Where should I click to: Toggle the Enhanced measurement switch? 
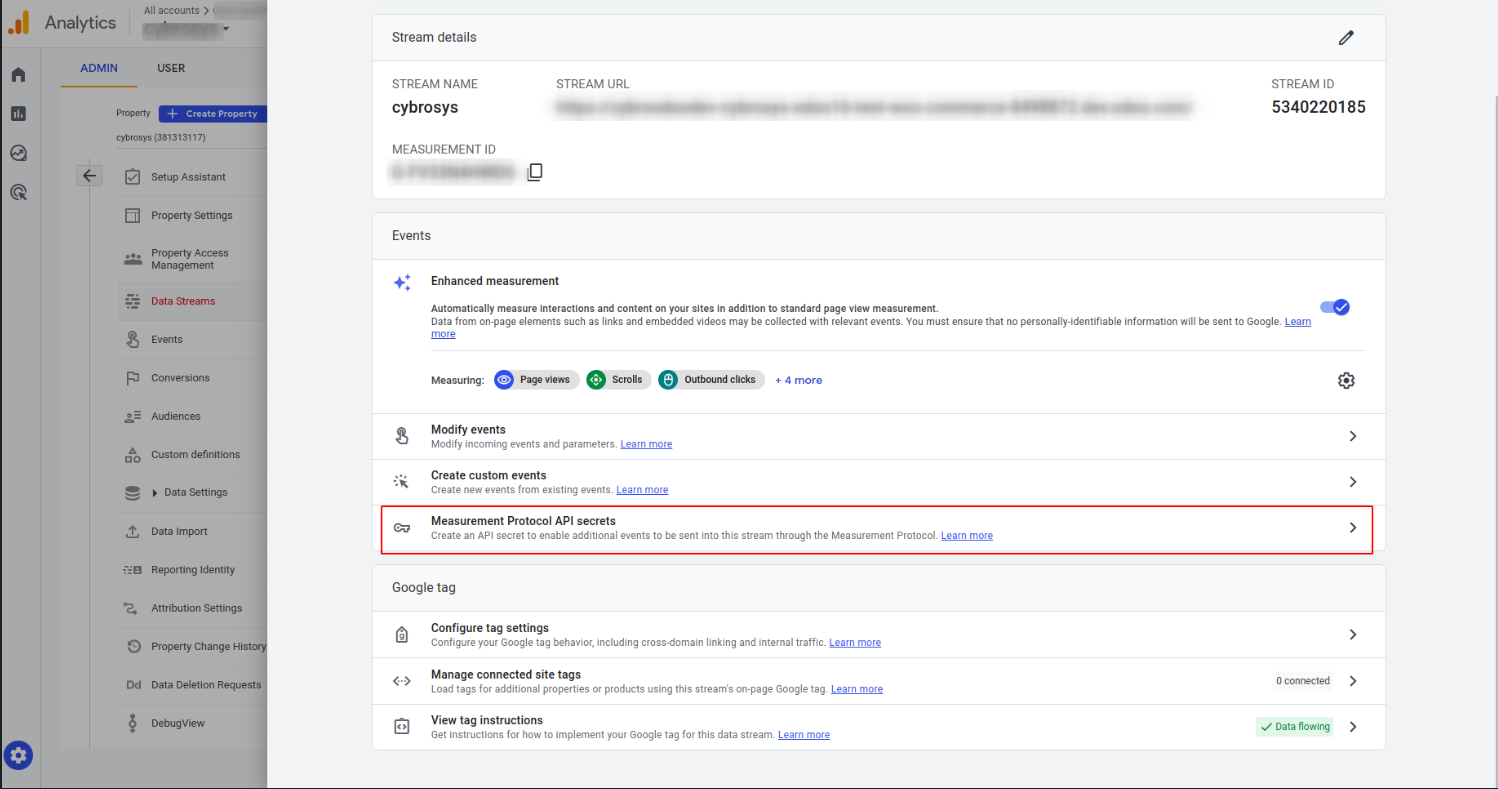coord(1335,307)
